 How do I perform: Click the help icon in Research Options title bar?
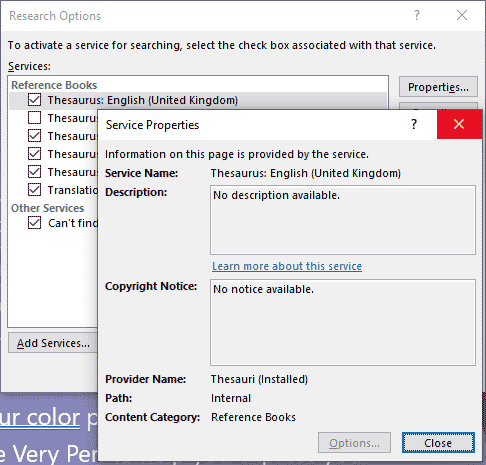coord(417,15)
